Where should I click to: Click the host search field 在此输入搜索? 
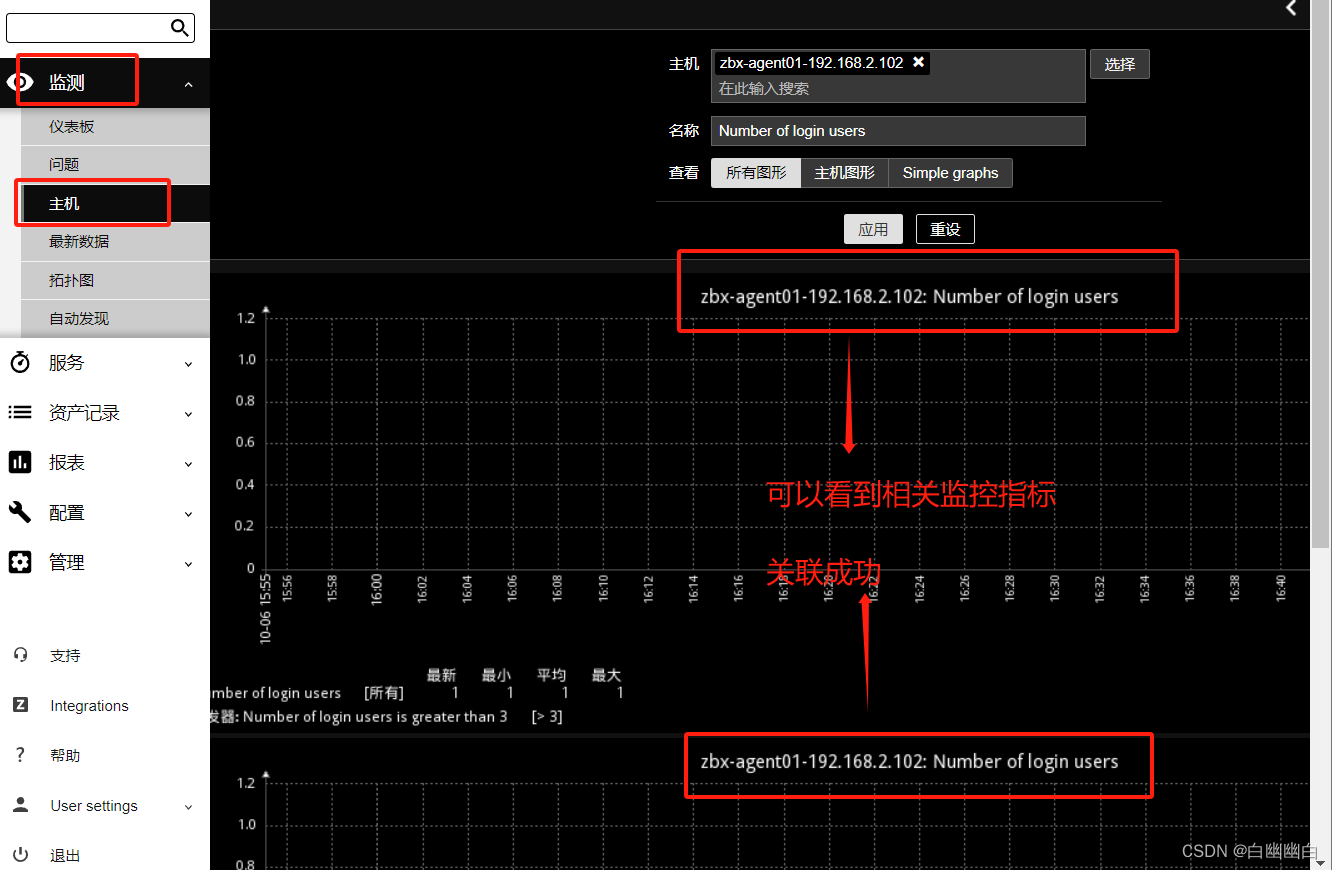click(898, 89)
